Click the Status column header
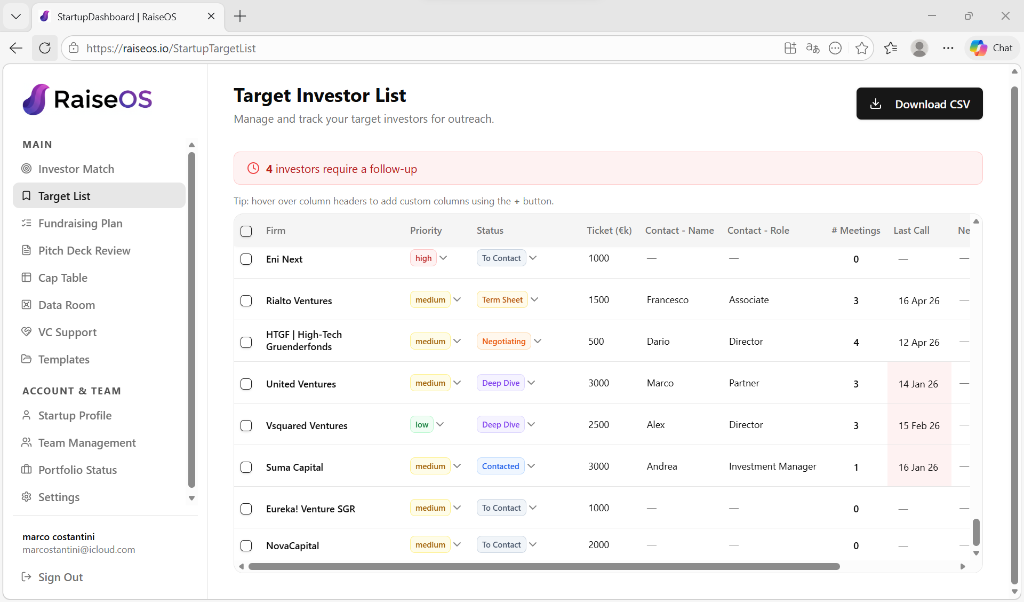 [490, 230]
